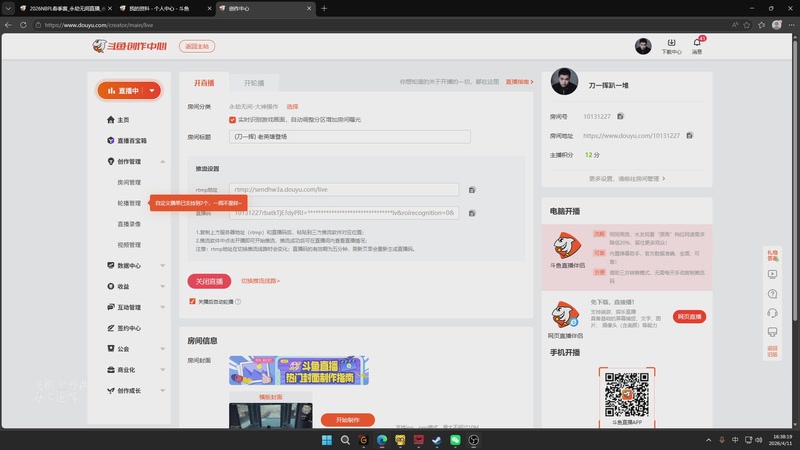Image resolution: width=800 pixels, height=450 pixels.
Task: Click the 关闭直播 button
Action: pos(209,281)
